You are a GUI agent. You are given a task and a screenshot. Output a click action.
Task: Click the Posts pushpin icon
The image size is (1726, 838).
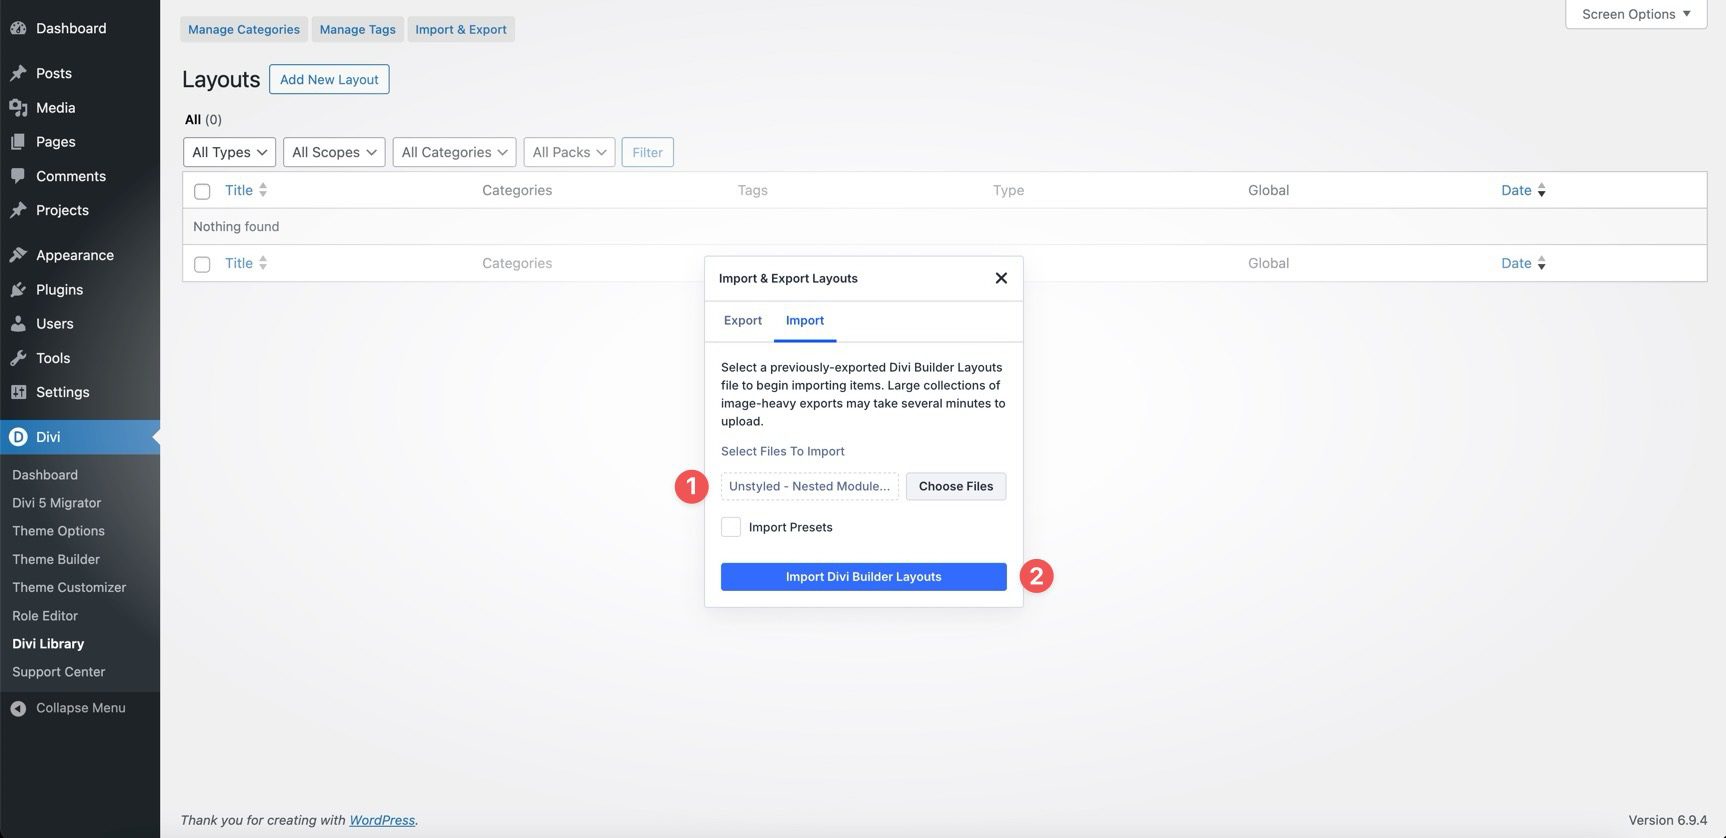pos(18,73)
